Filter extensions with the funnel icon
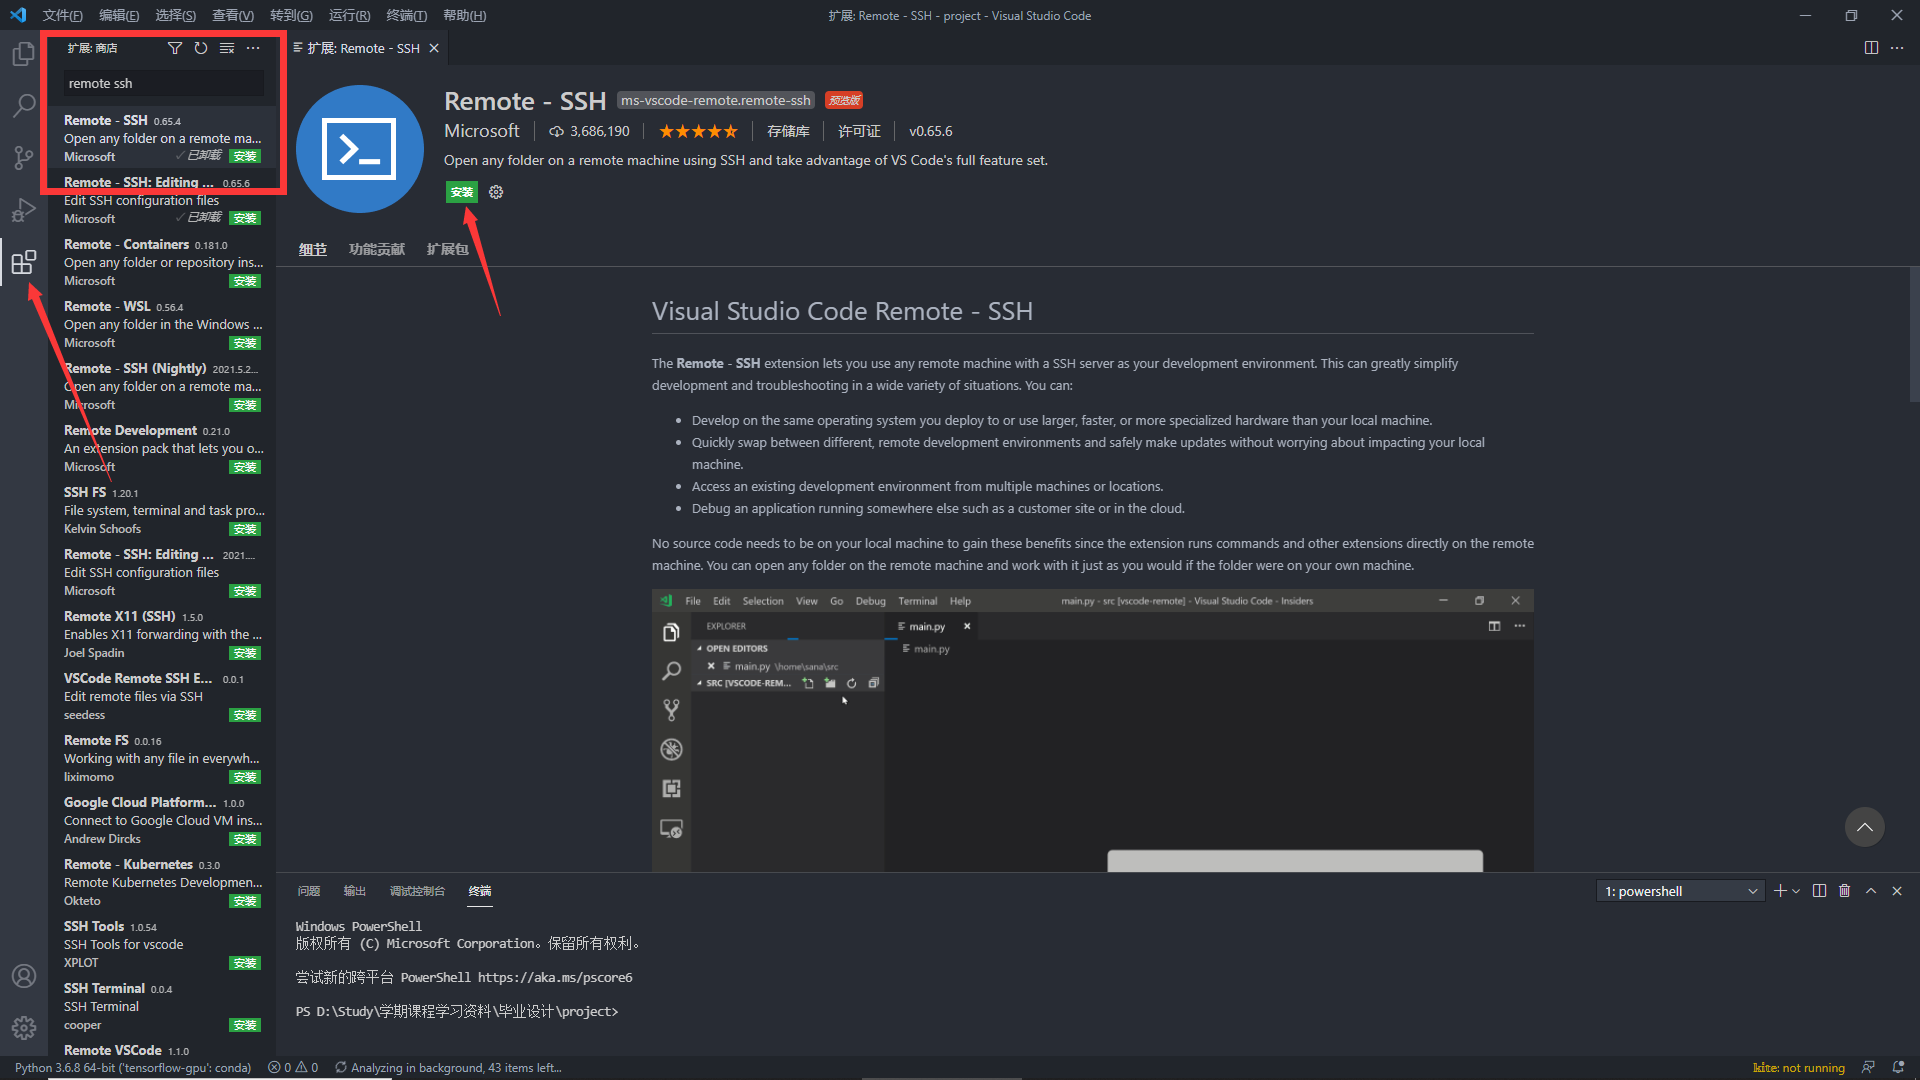This screenshot has height=1080, width=1920. pos(175,48)
